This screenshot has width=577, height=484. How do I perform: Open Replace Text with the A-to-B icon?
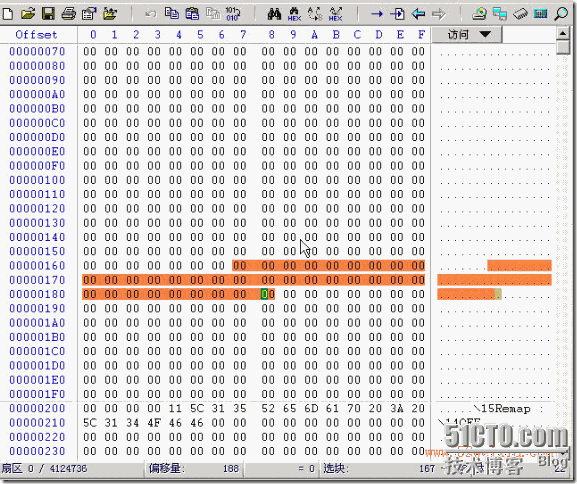click(x=315, y=14)
